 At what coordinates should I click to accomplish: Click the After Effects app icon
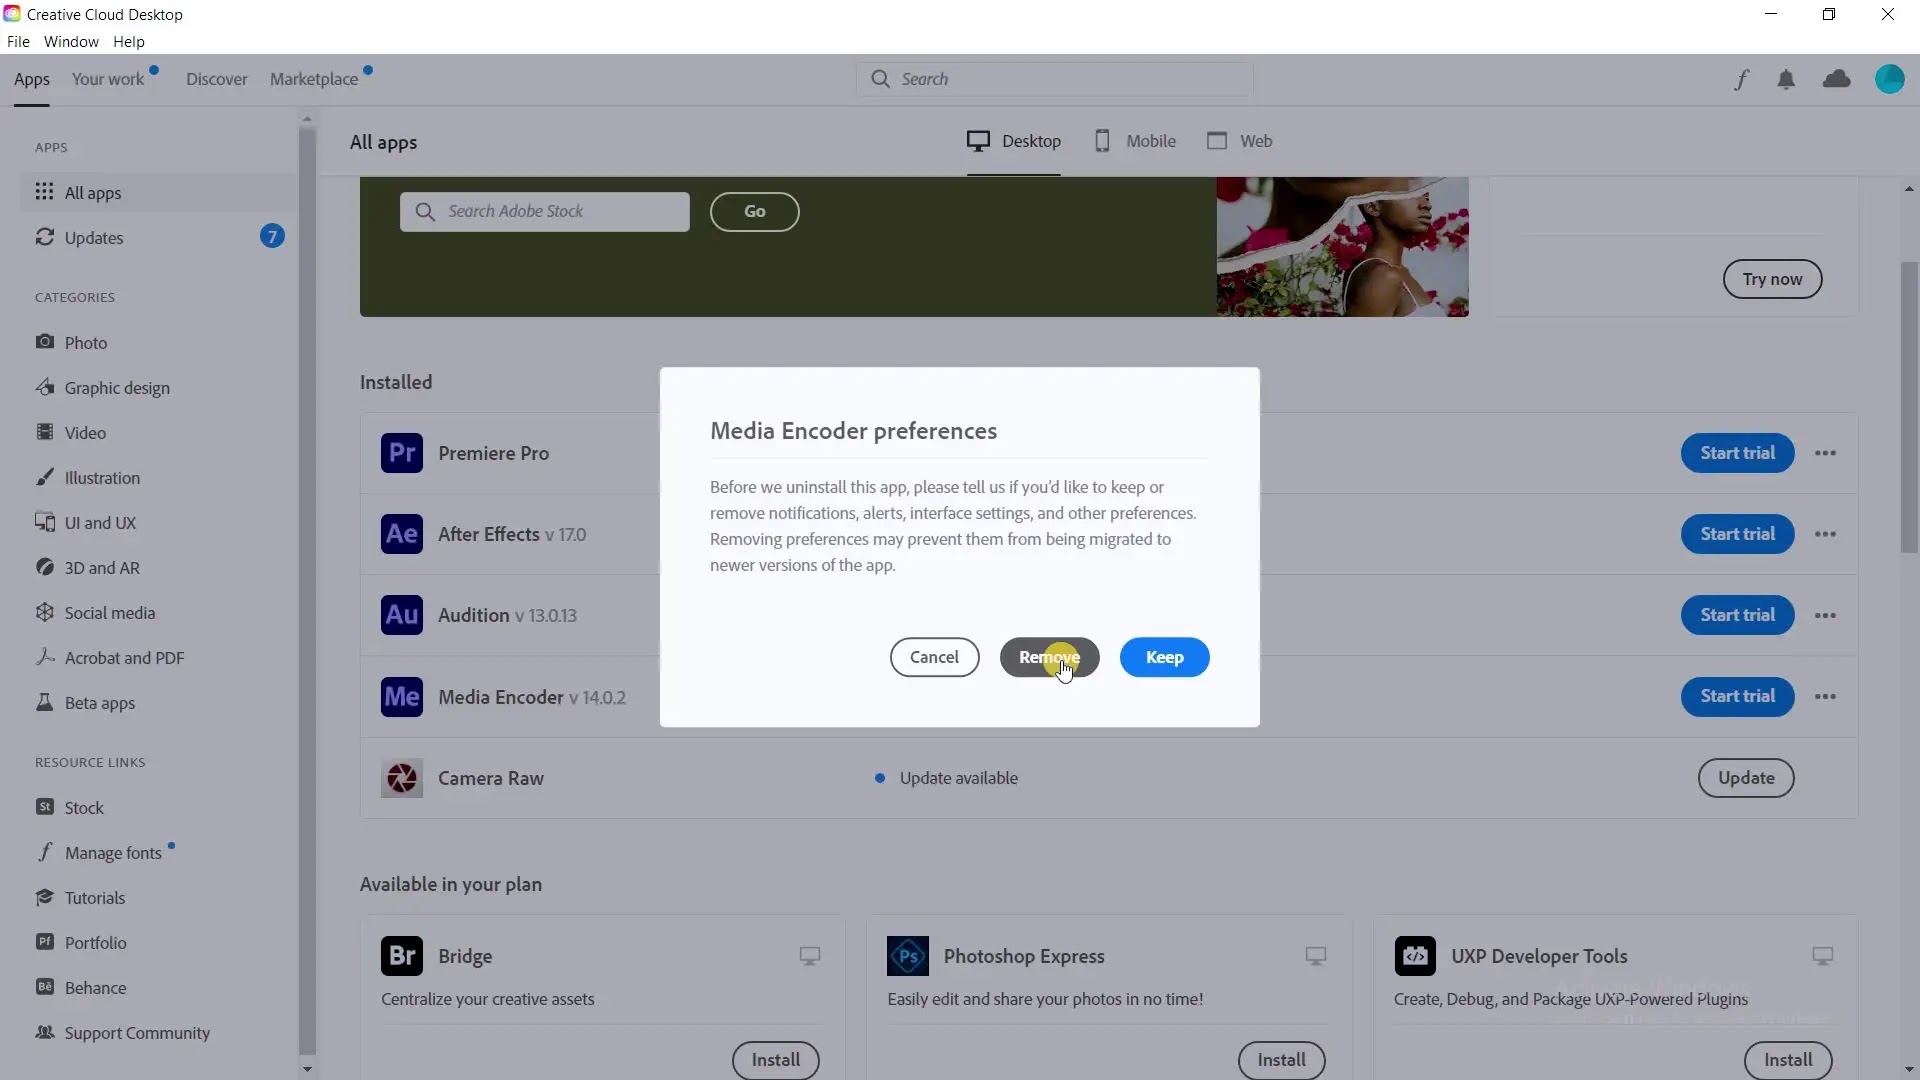point(401,534)
